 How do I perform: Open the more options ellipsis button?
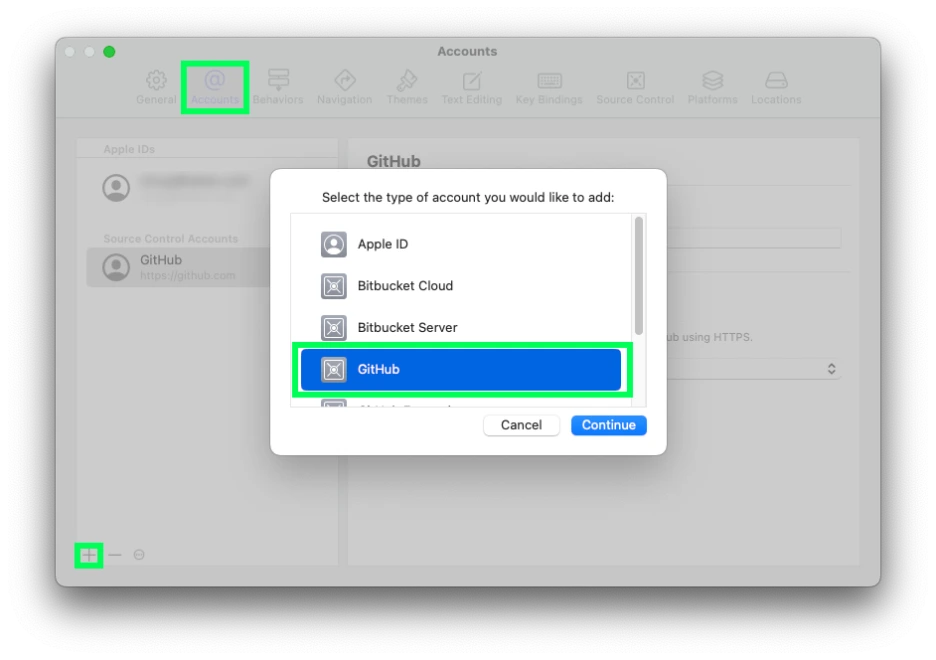coord(139,555)
